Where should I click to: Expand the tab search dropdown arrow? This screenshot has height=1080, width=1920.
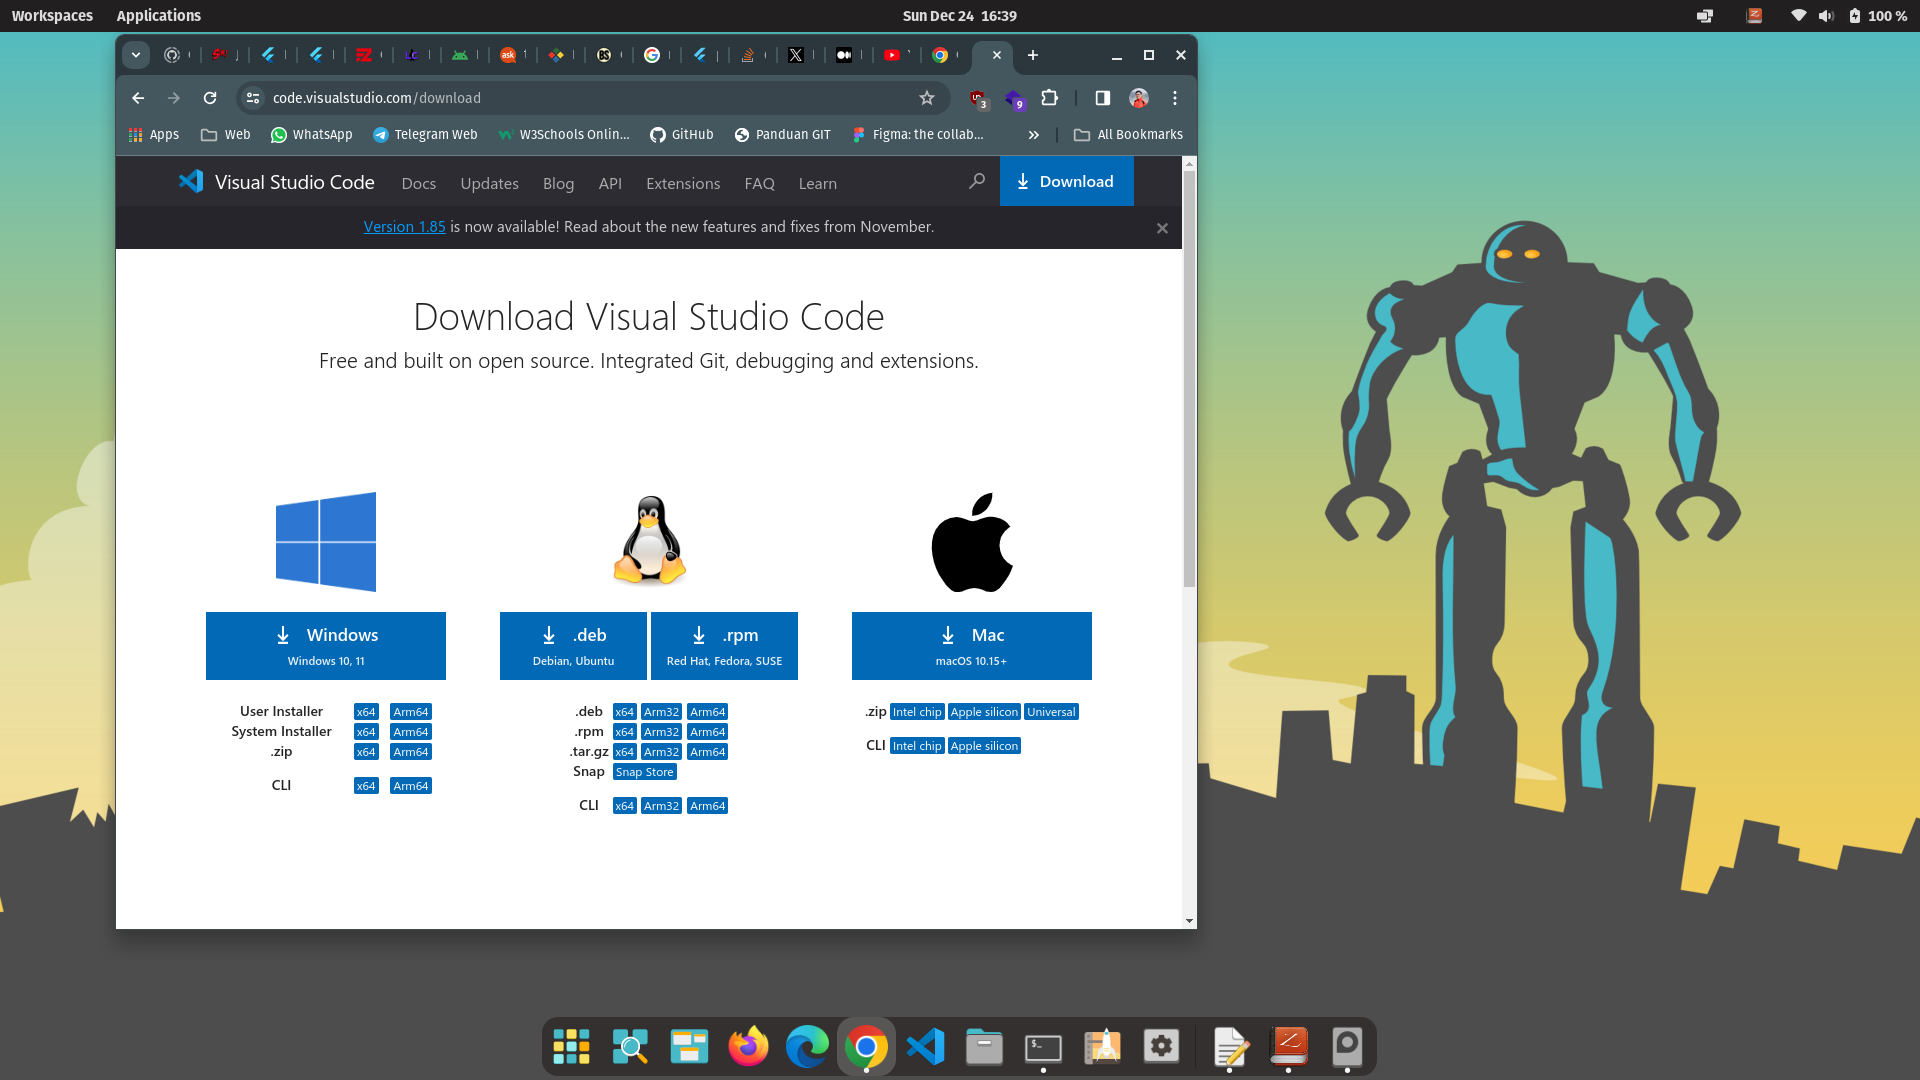coord(136,55)
